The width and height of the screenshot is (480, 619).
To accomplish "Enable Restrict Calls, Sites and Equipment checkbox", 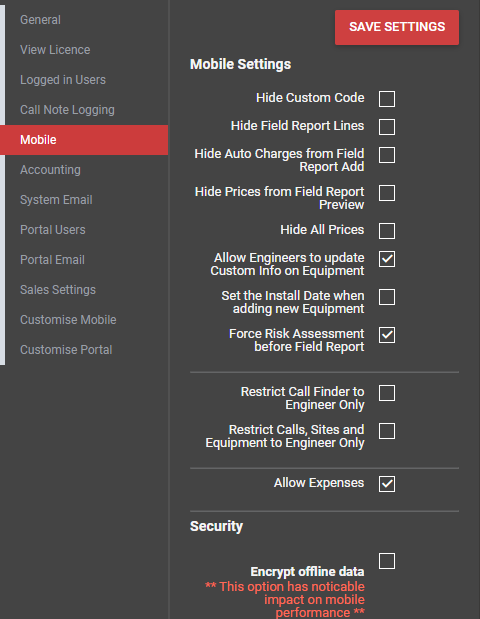I will (x=387, y=431).
